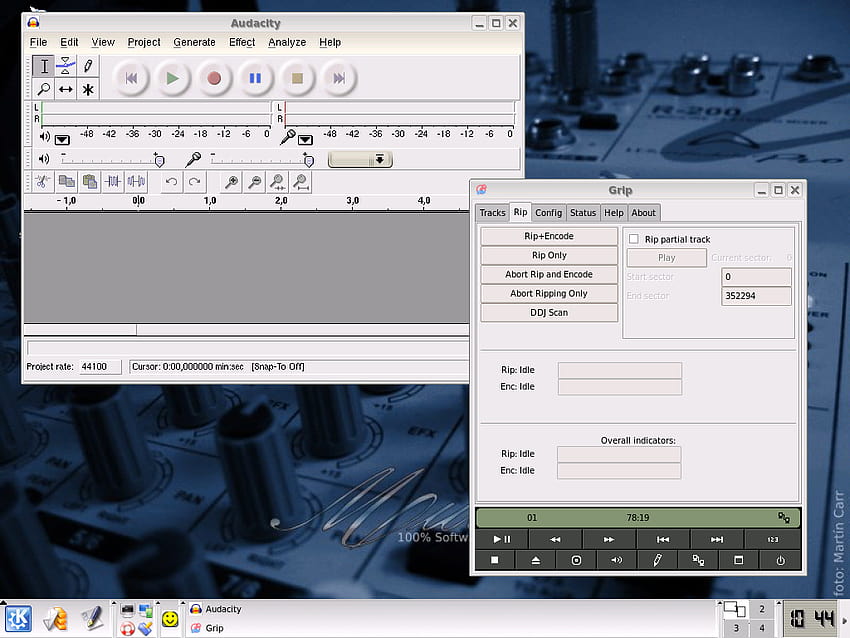Click the End sector field showing 352294
This screenshot has width=850, height=638.
(x=756, y=296)
